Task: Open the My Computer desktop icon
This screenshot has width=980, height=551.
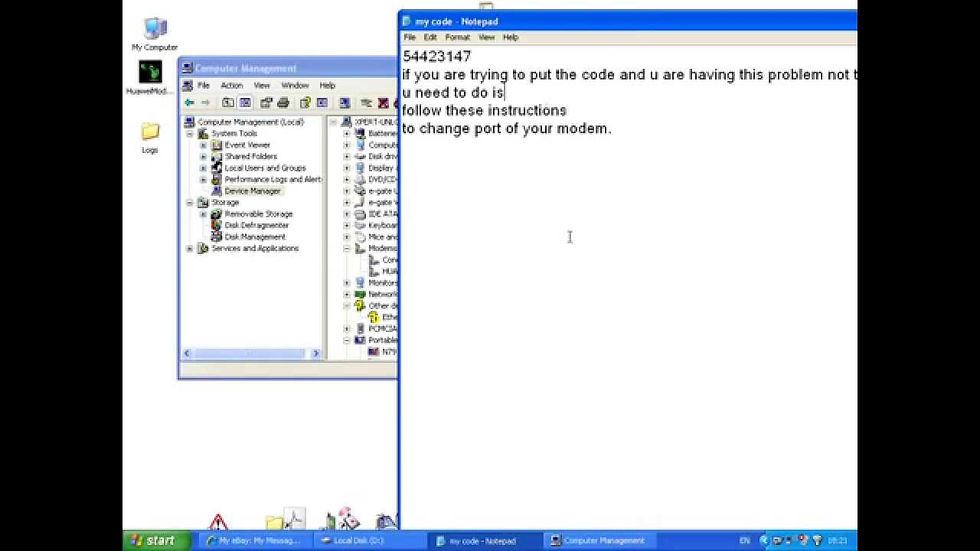Action: coord(154,28)
